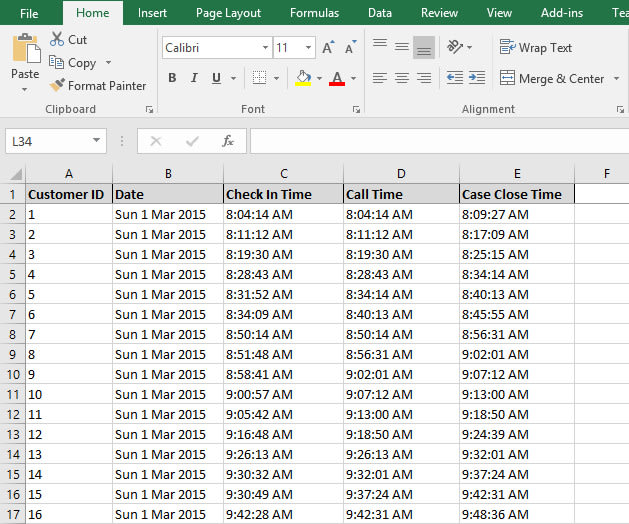Expand the Name Box dropdown
The height and width of the screenshot is (524, 629).
(x=96, y=140)
